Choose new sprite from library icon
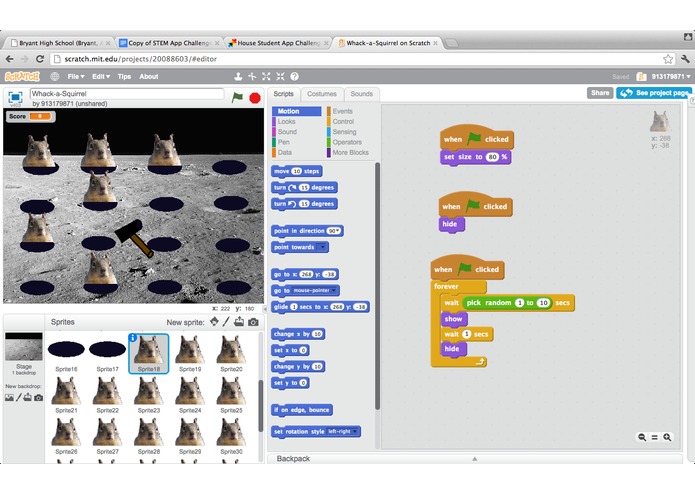 coord(214,322)
